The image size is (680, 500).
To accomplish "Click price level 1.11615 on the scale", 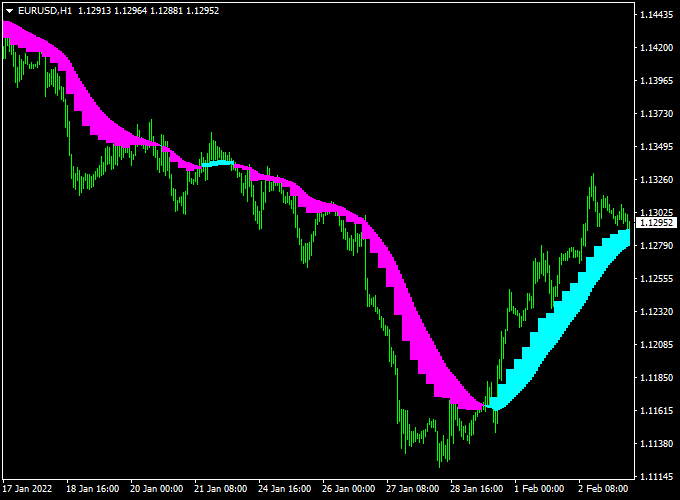I will click(x=657, y=411).
